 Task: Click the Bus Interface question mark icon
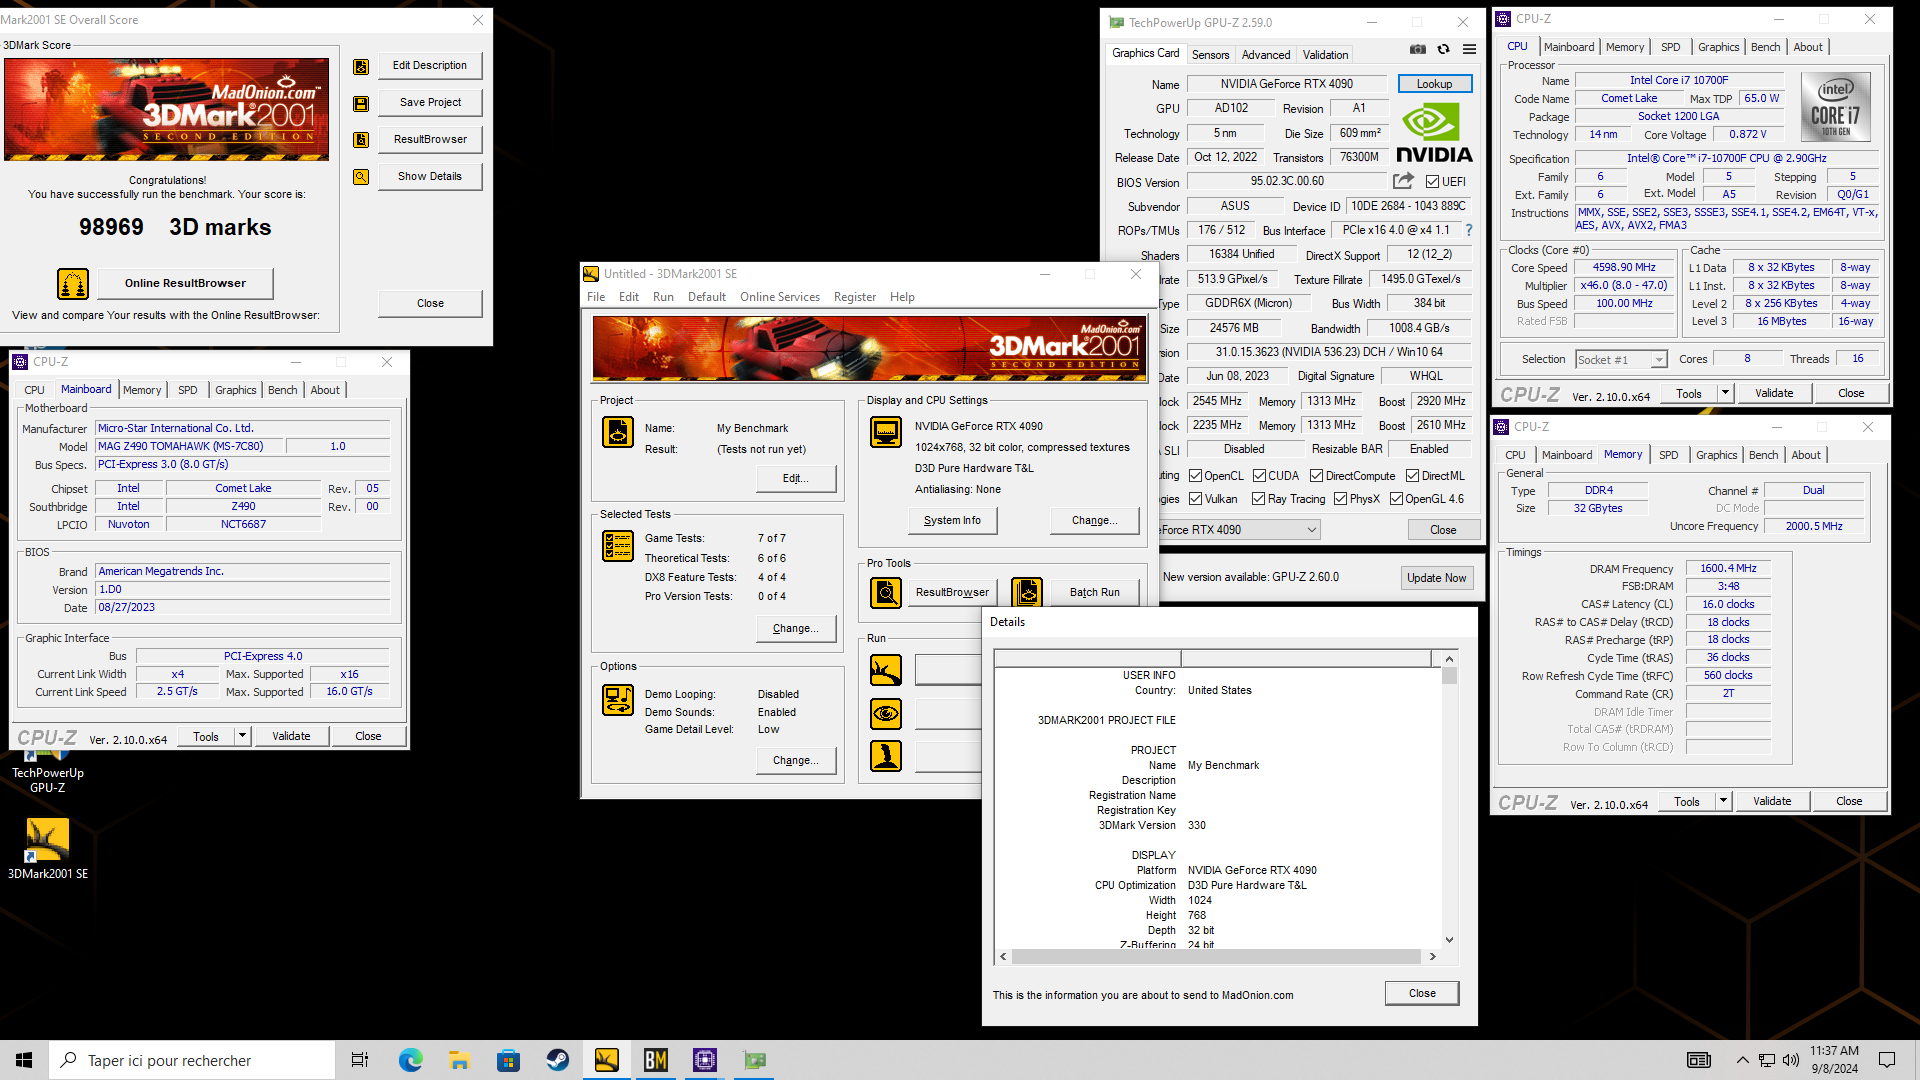[x=1469, y=230]
